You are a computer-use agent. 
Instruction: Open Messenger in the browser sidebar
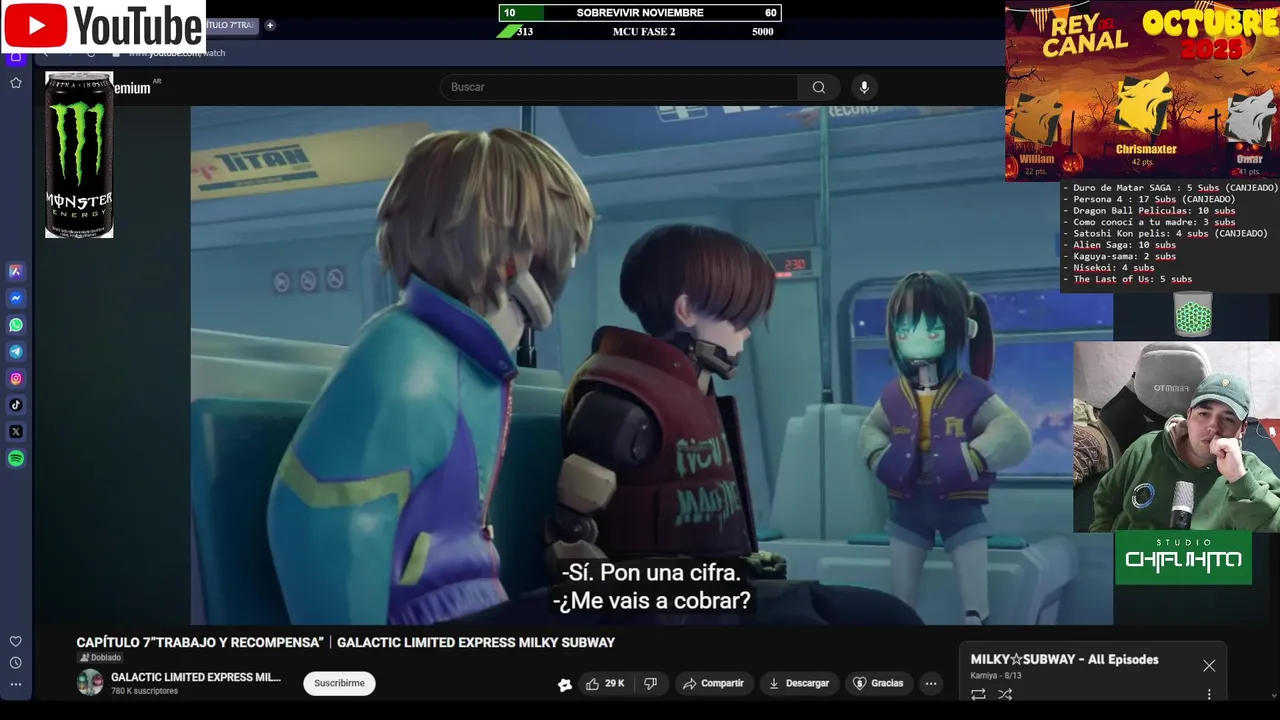click(16, 298)
